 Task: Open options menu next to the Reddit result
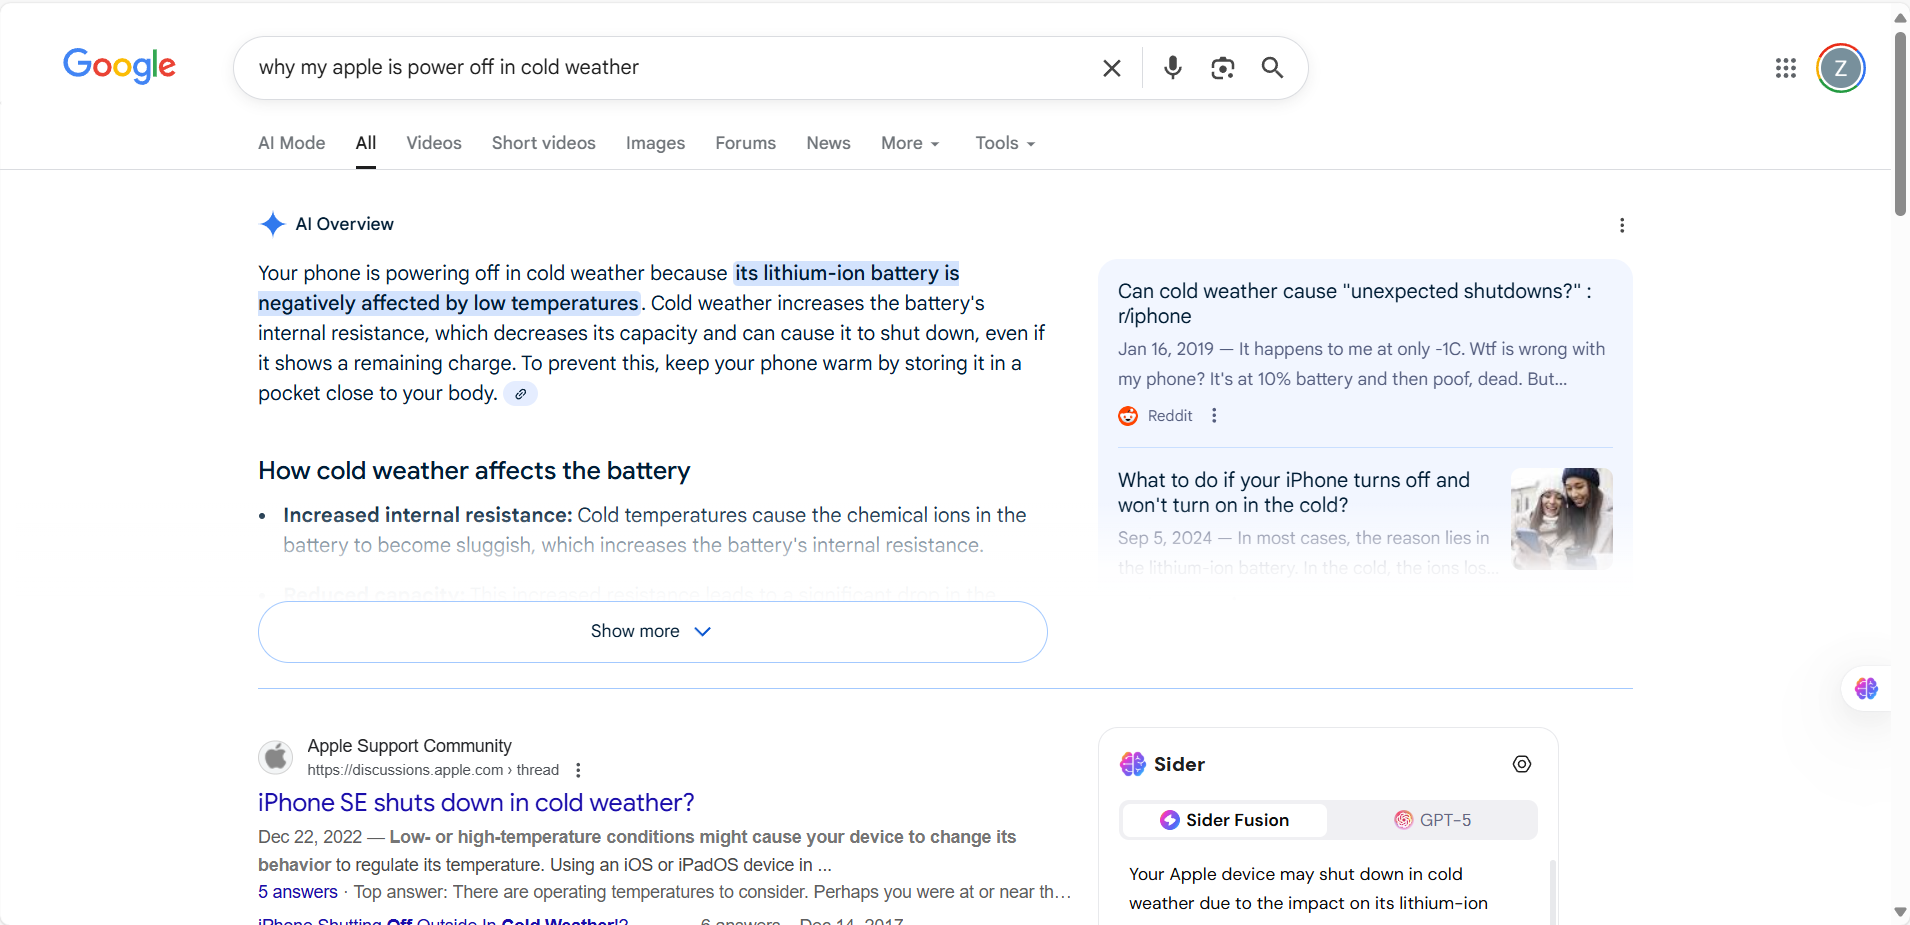click(x=1212, y=415)
